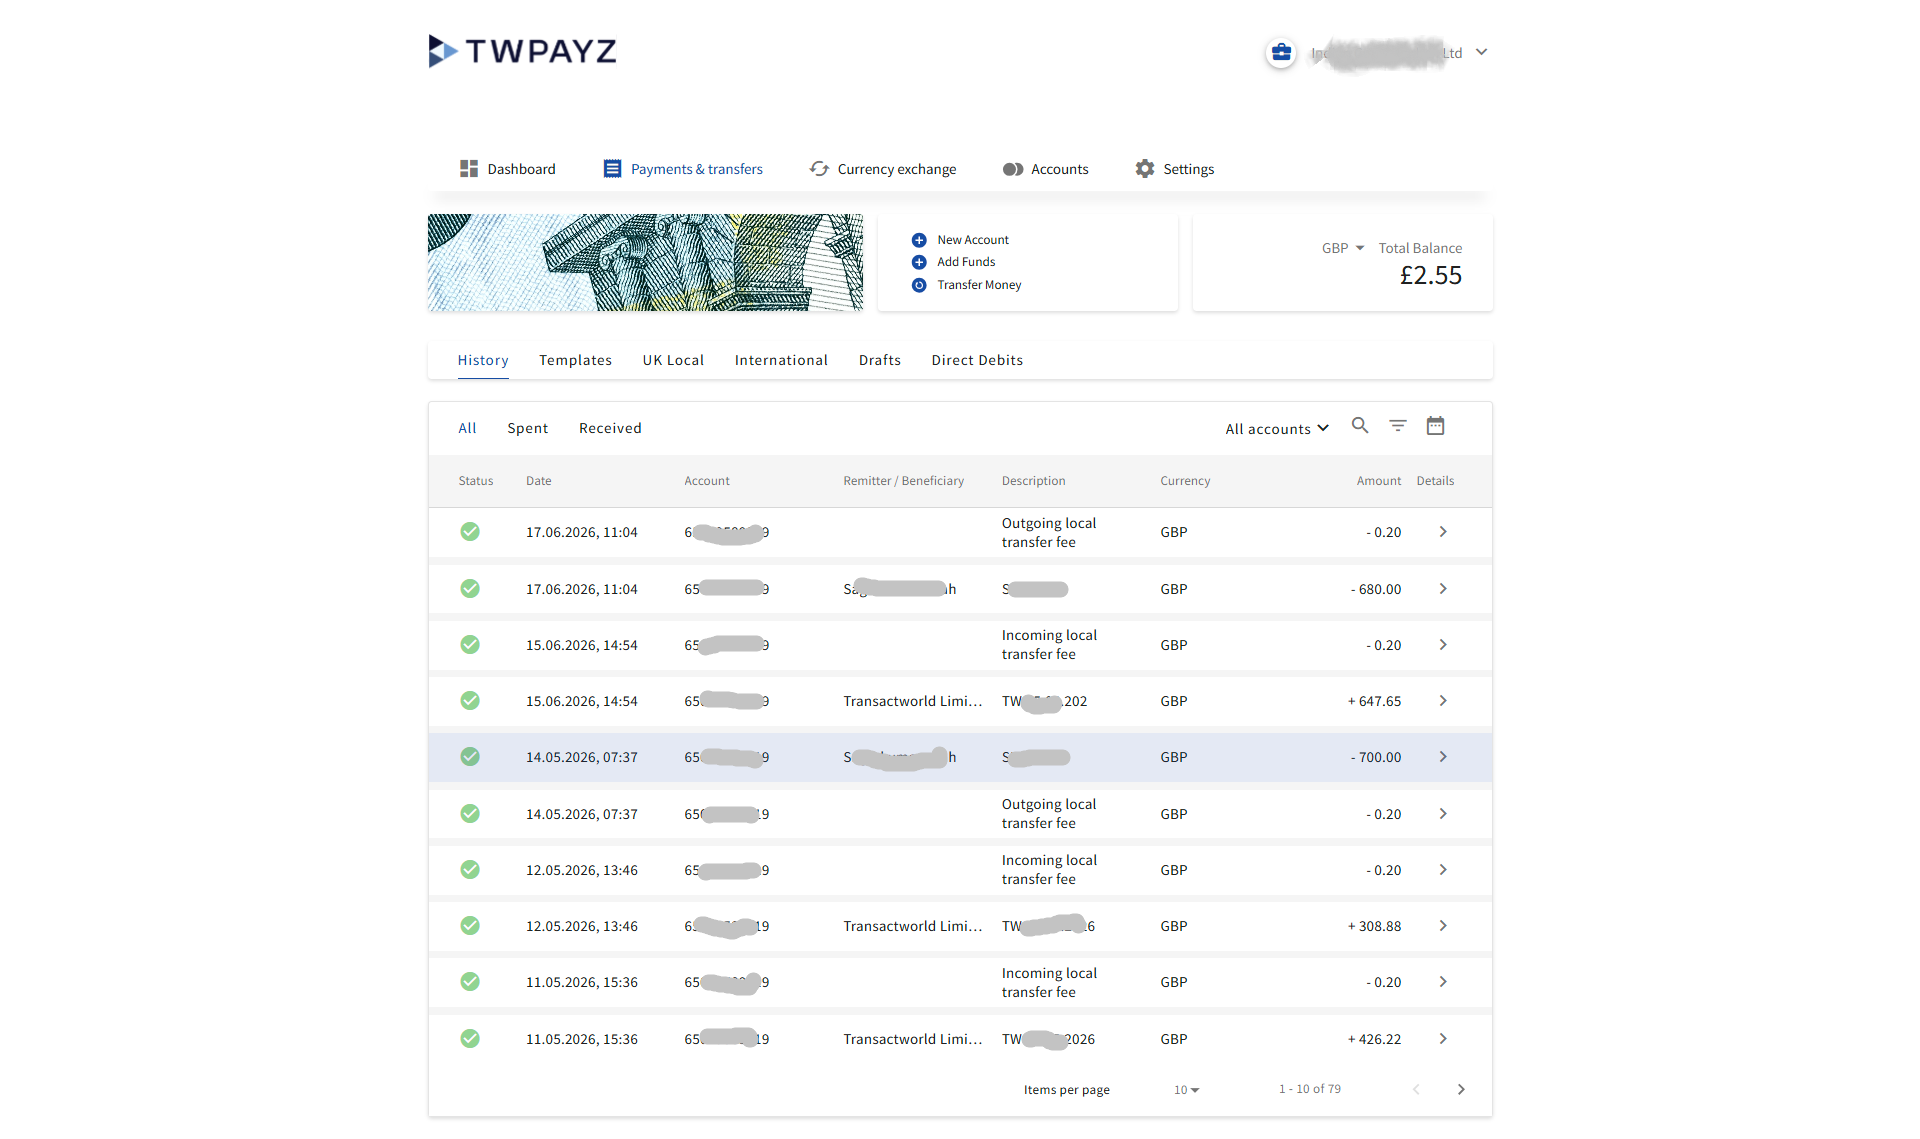
Task: Open Payments & transfers section
Action: (683, 169)
